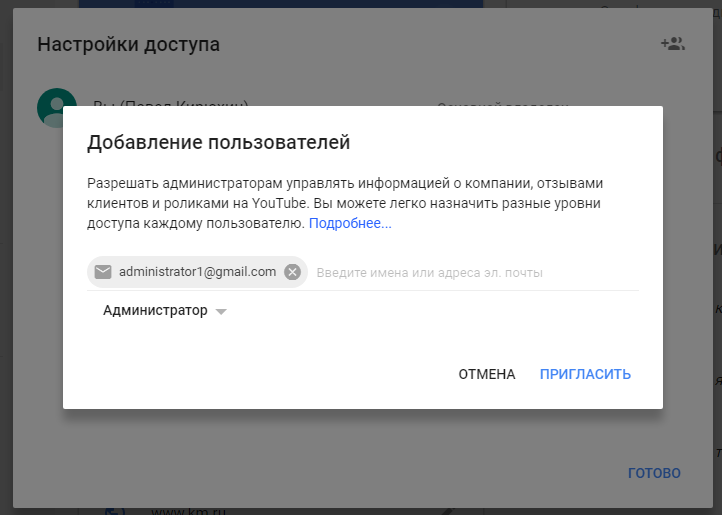Remove the administrator1@gmail.com chip
Image resolution: width=722 pixels, height=515 pixels.
click(x=292, y=272)
